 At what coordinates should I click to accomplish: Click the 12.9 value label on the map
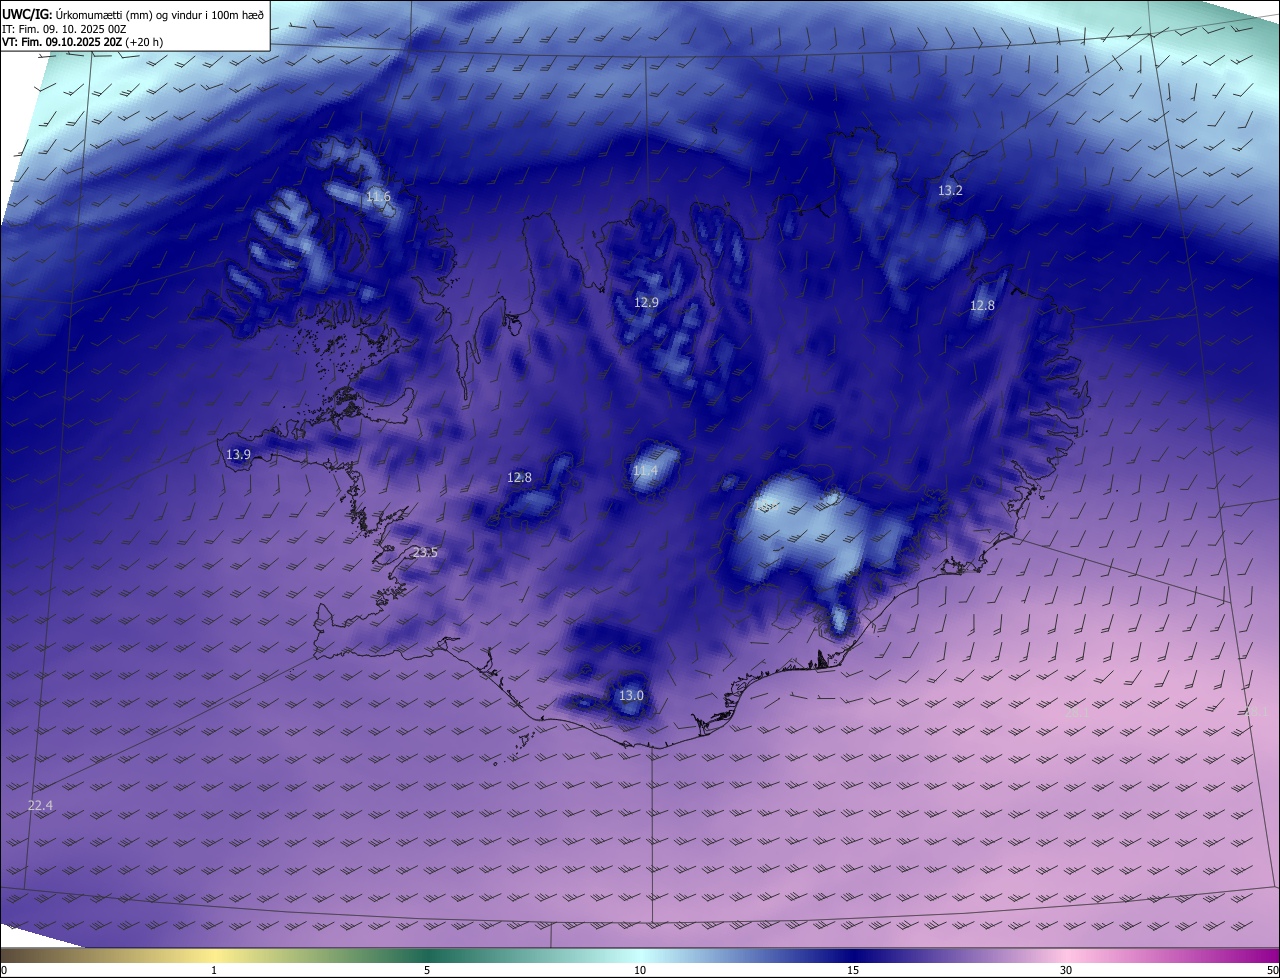[647, 302]
